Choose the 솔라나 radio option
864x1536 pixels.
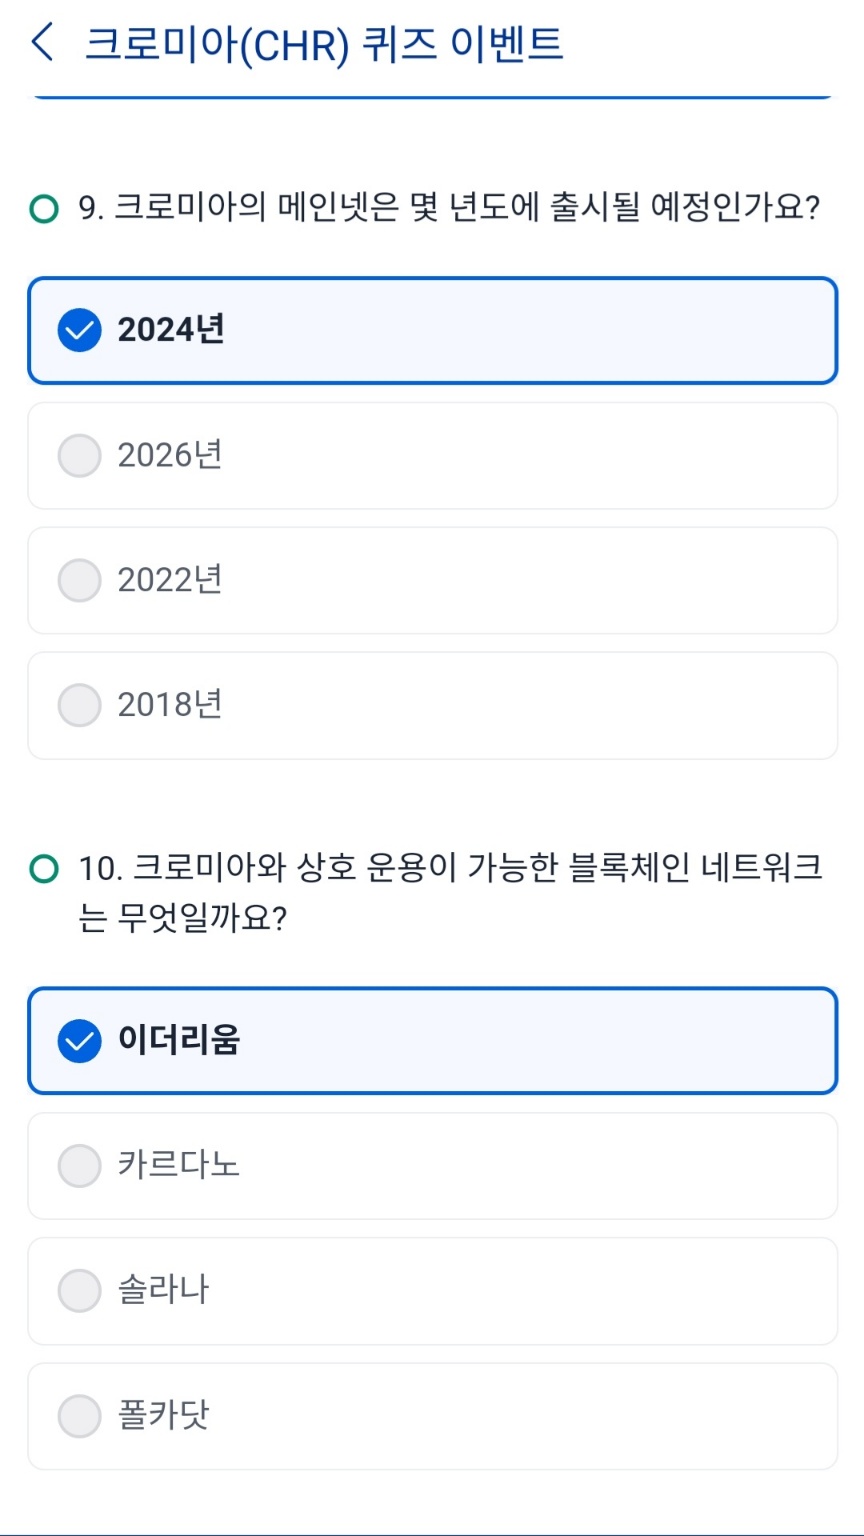80,1291
